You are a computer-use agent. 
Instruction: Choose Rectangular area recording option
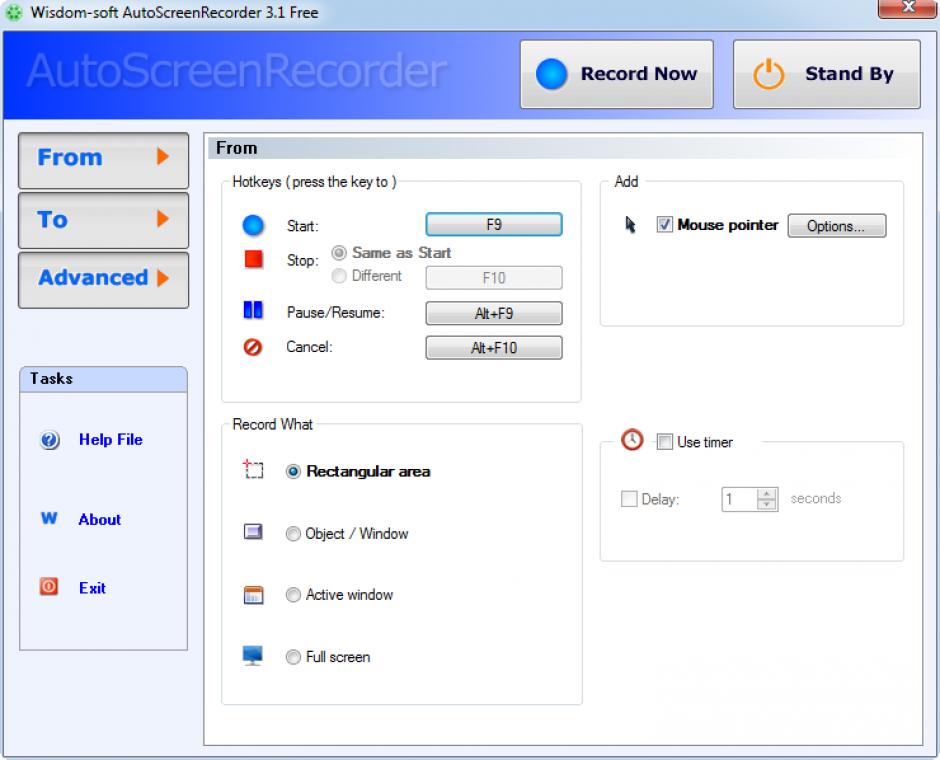click(x=293, y=472)
